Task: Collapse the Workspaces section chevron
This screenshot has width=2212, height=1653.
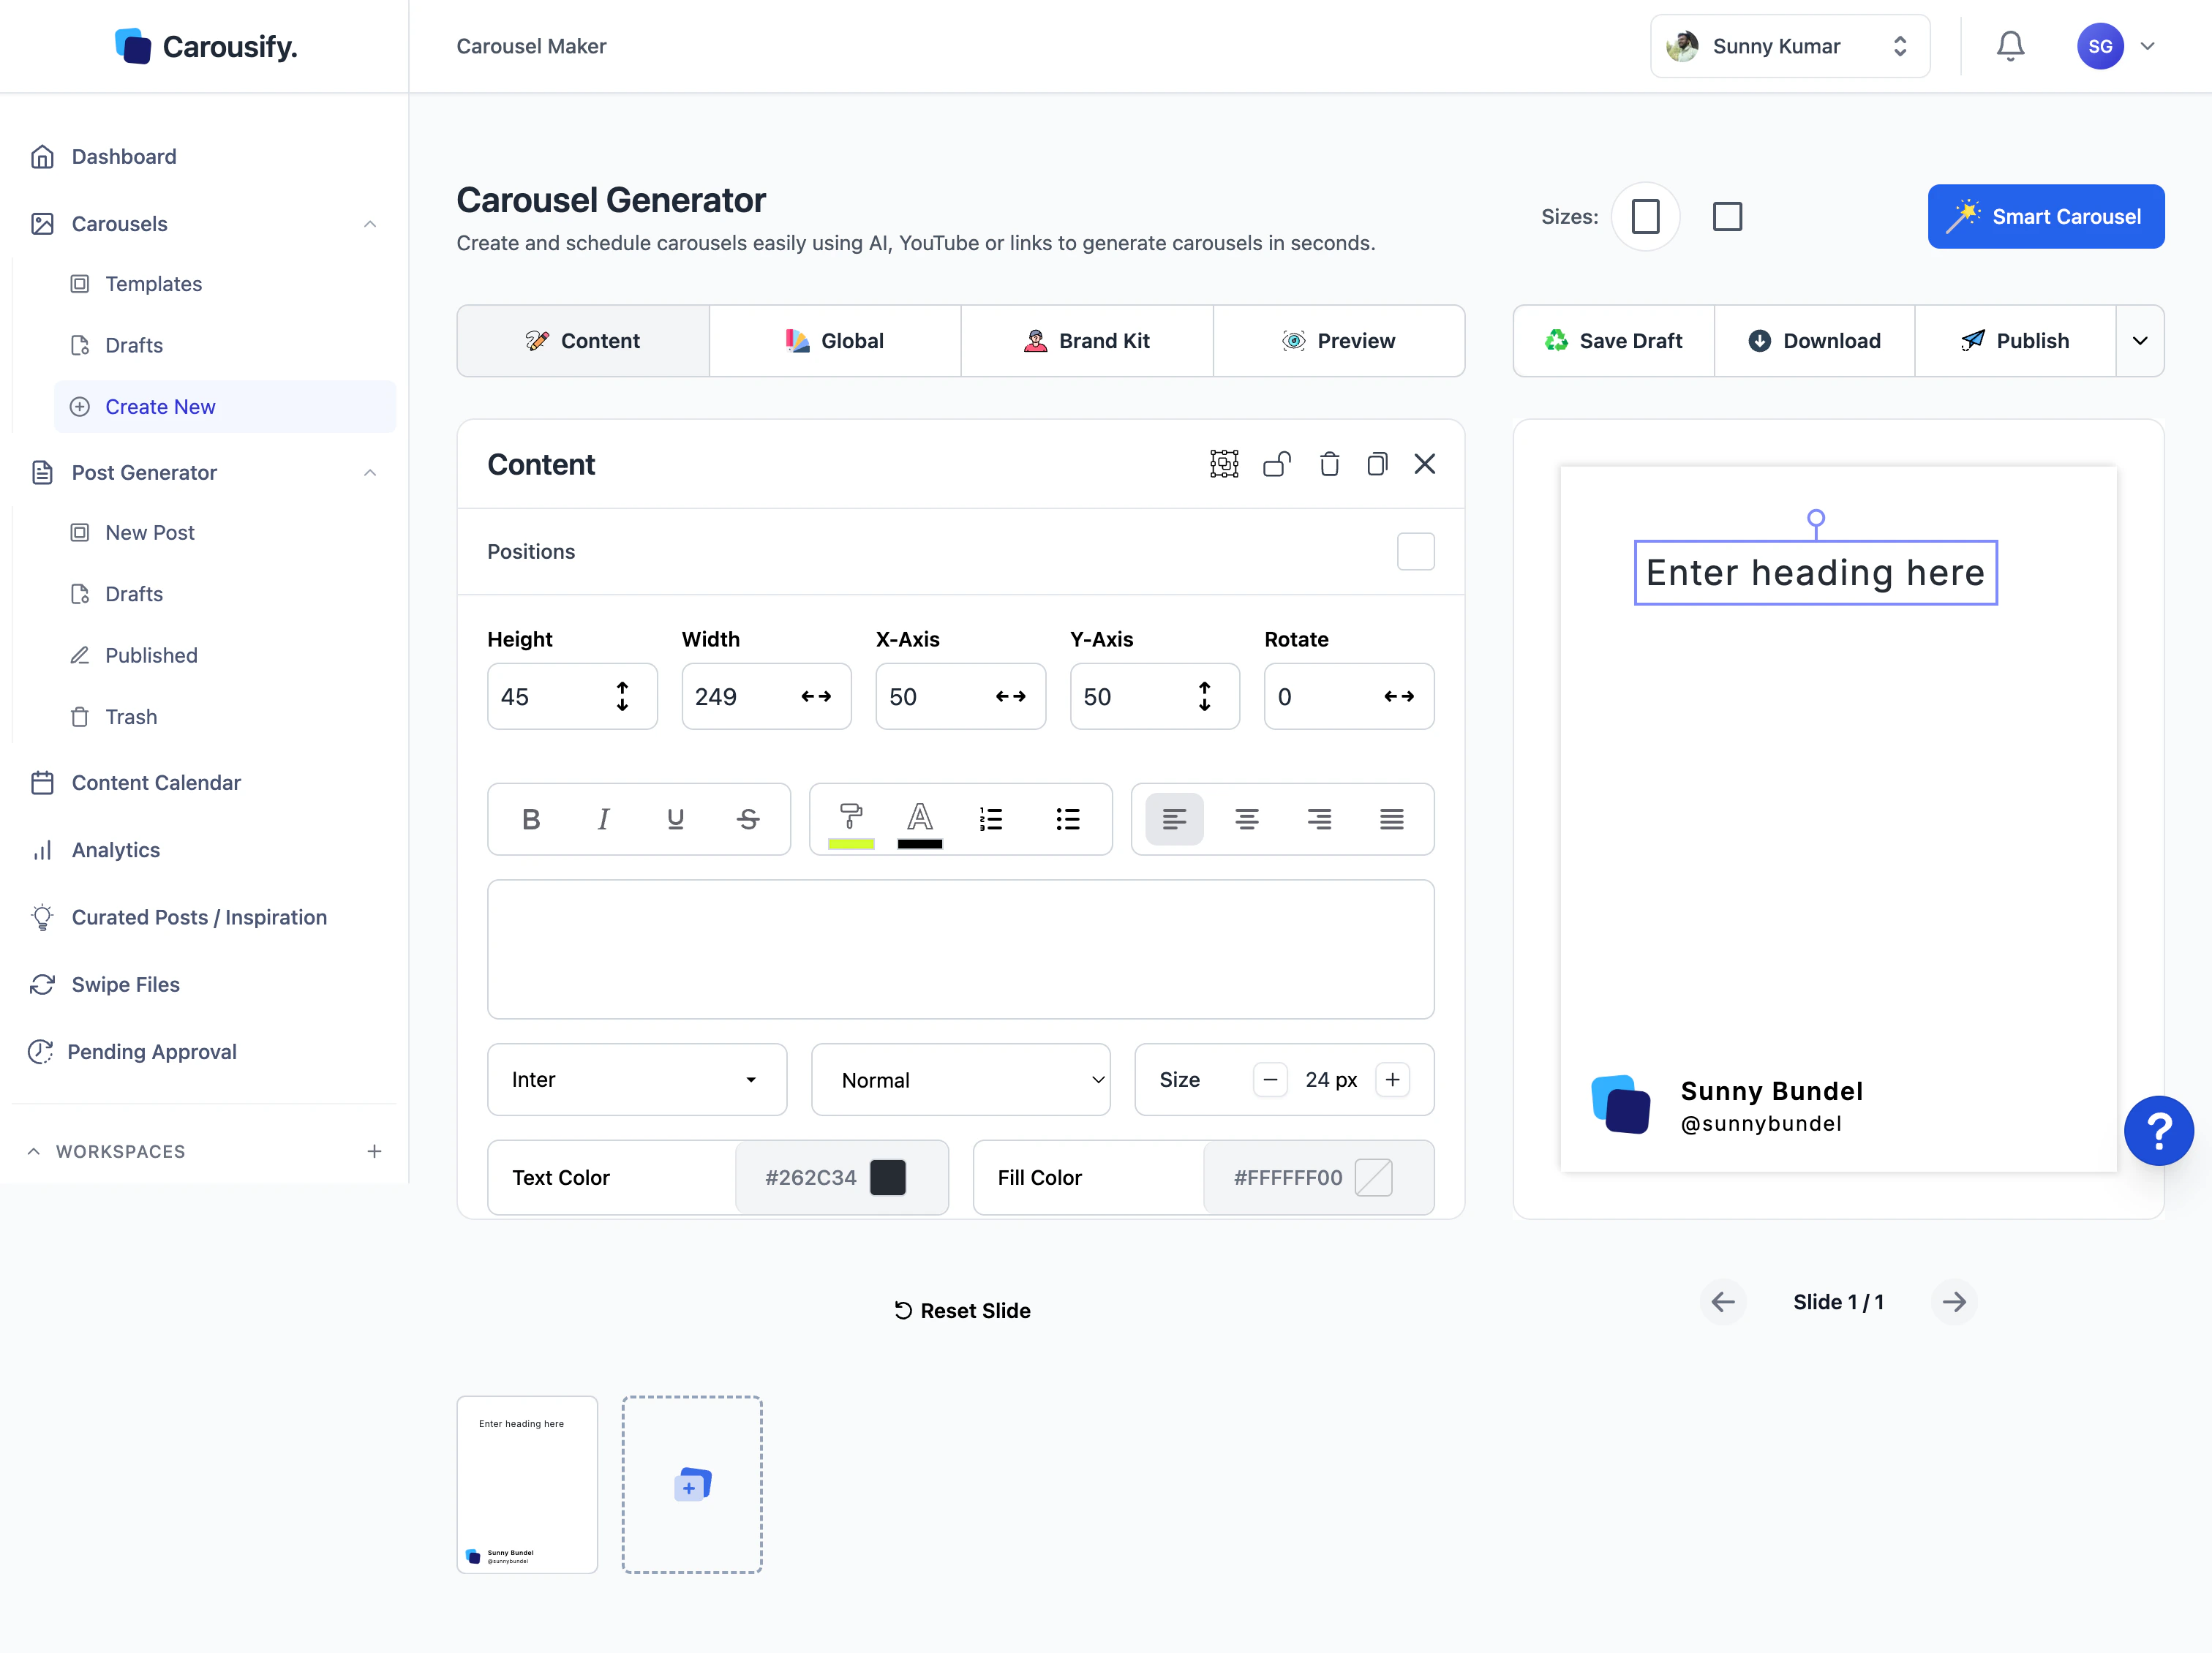Action: coord(34,1151)
